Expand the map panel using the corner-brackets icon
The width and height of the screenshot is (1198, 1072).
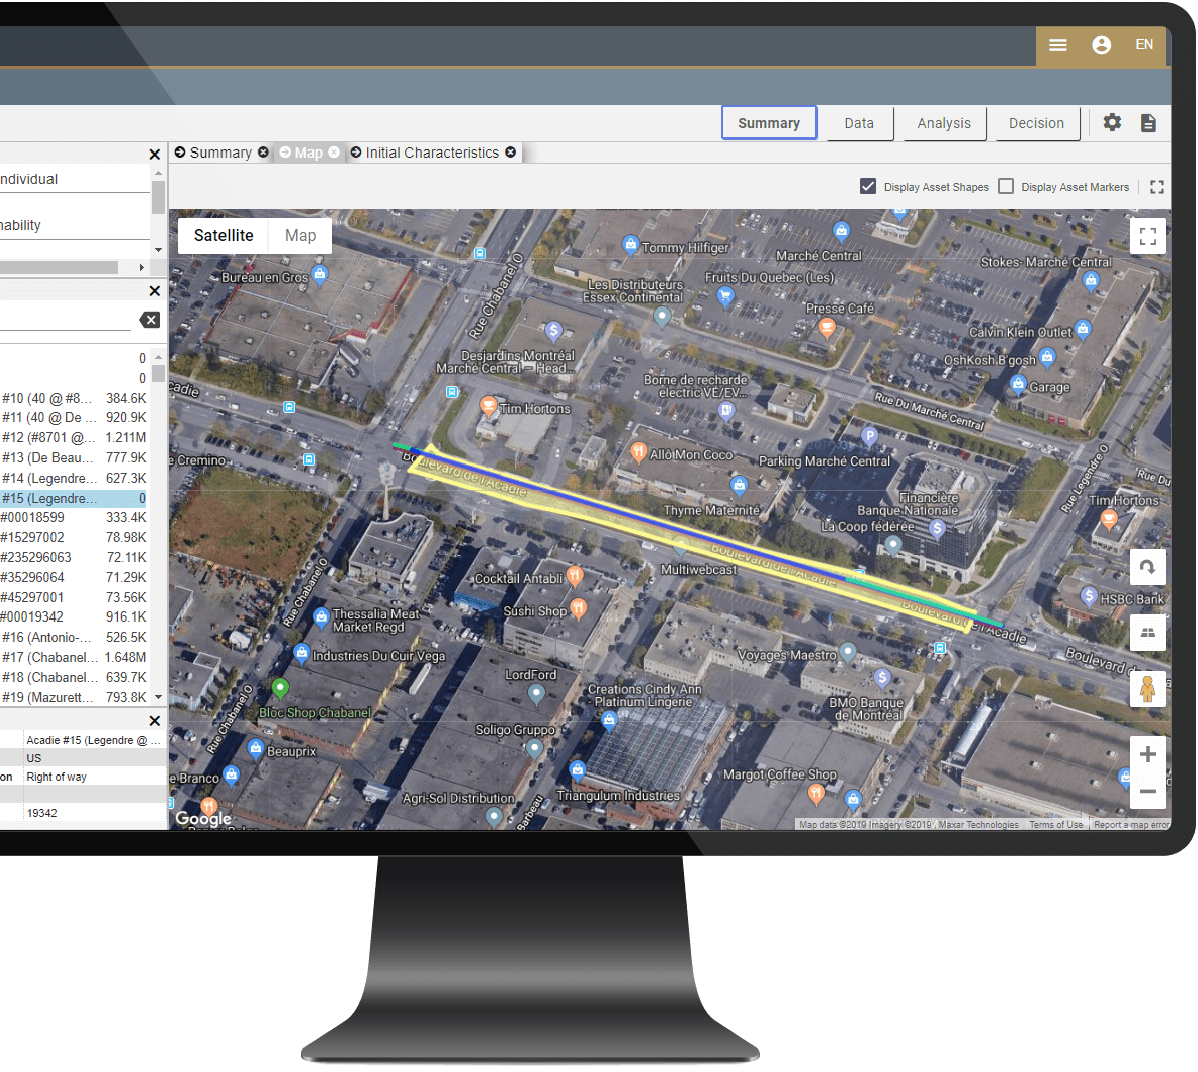click(x=1157, y=187)
